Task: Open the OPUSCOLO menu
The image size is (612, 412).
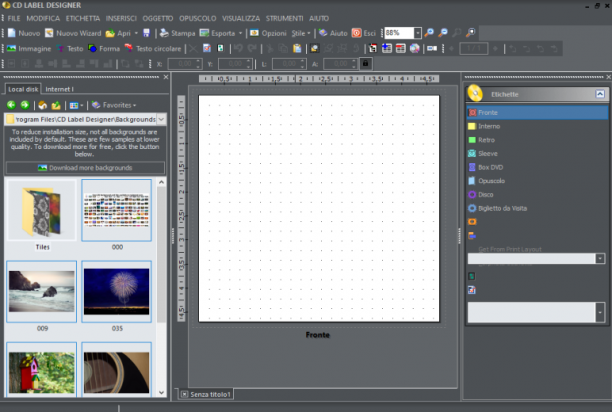Action: (197, 18)
